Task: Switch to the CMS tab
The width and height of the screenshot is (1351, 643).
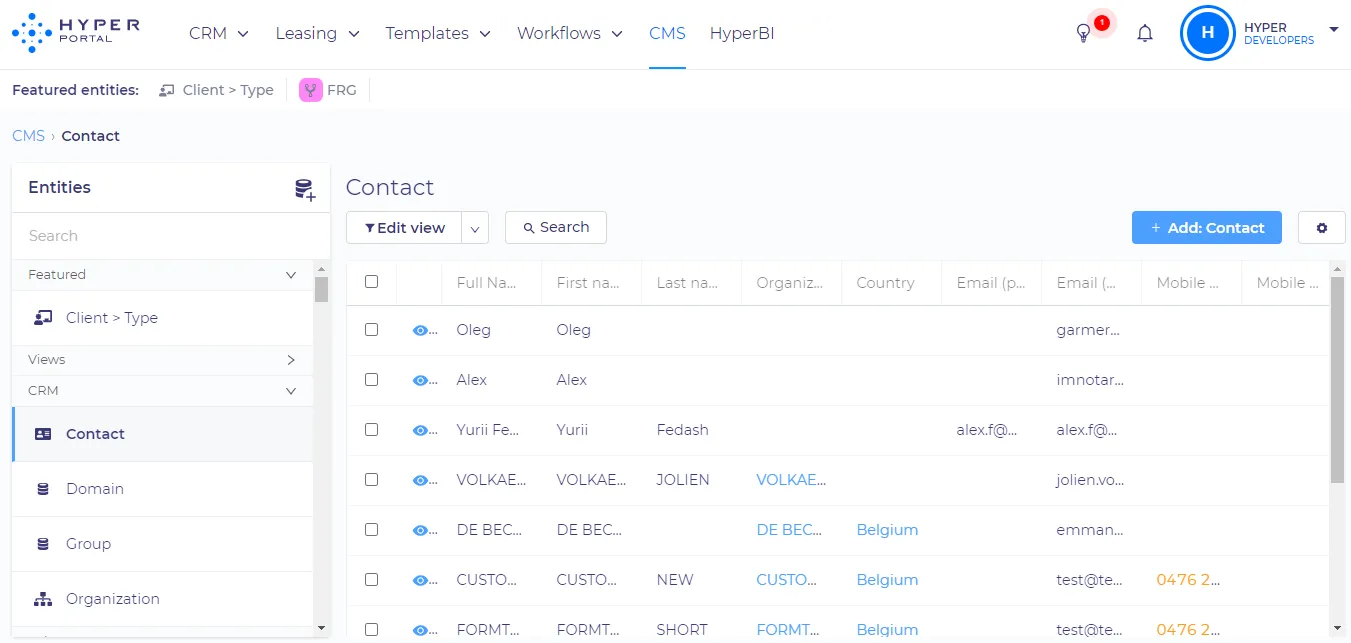Action: coord(667,33)
